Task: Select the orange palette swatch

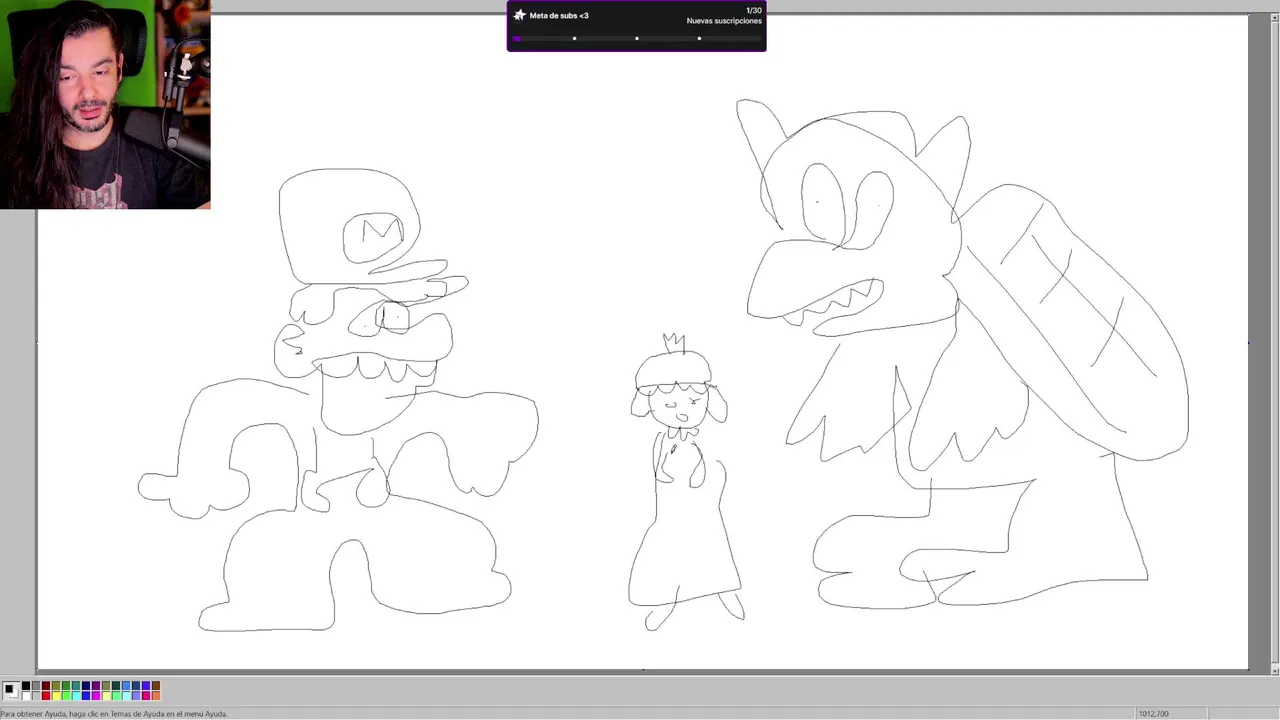Action: point(156,696)
